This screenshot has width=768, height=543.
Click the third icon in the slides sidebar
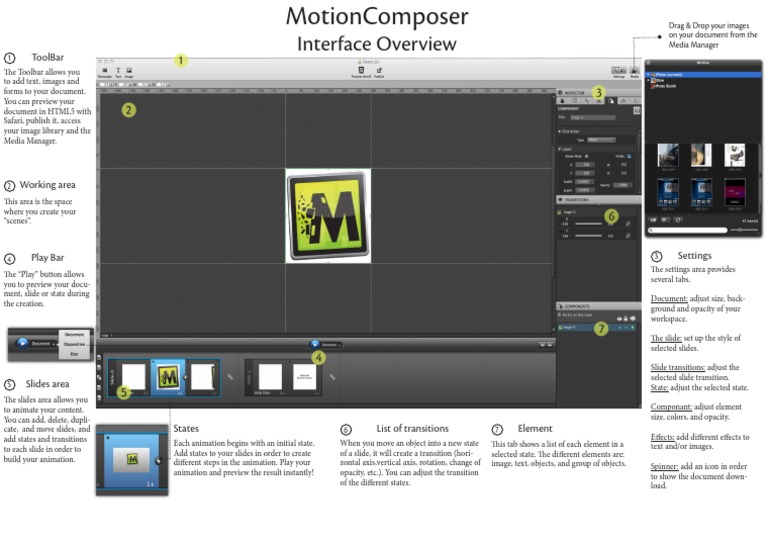pos(99,378)
